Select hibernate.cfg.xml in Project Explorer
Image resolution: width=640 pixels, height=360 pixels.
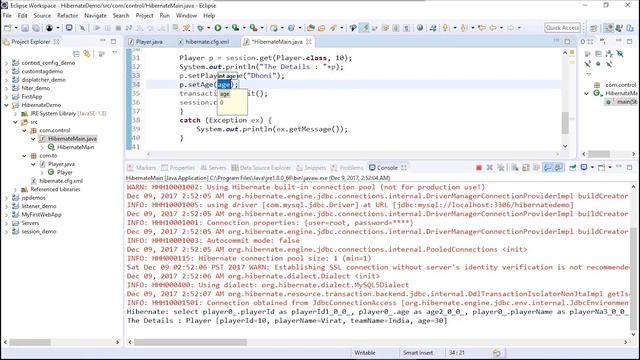point(61,181)
